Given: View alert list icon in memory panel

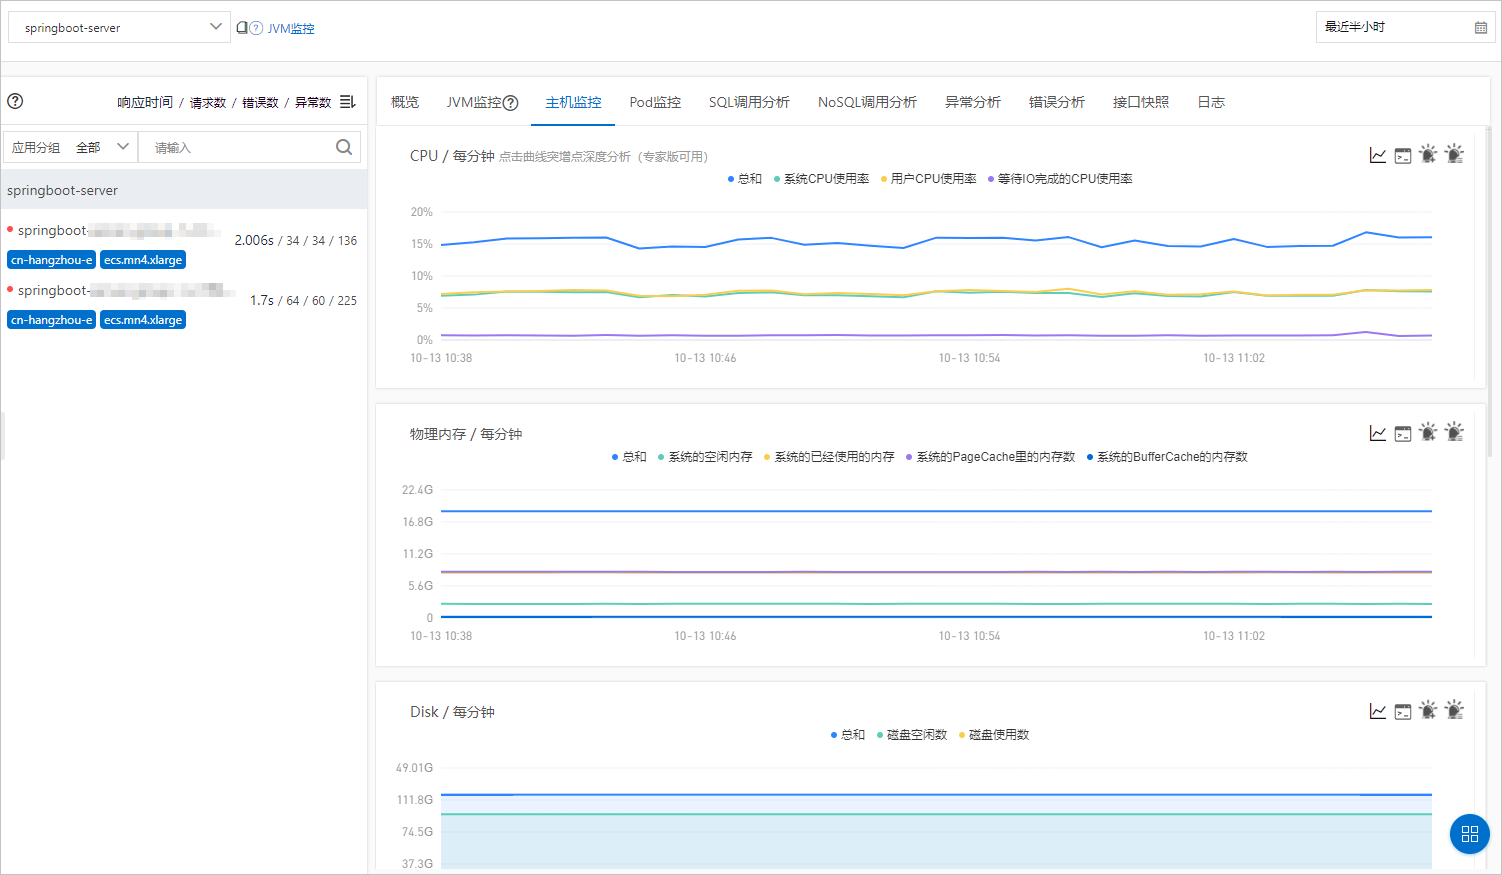Looking at the screenshot, I should 1454,432.
